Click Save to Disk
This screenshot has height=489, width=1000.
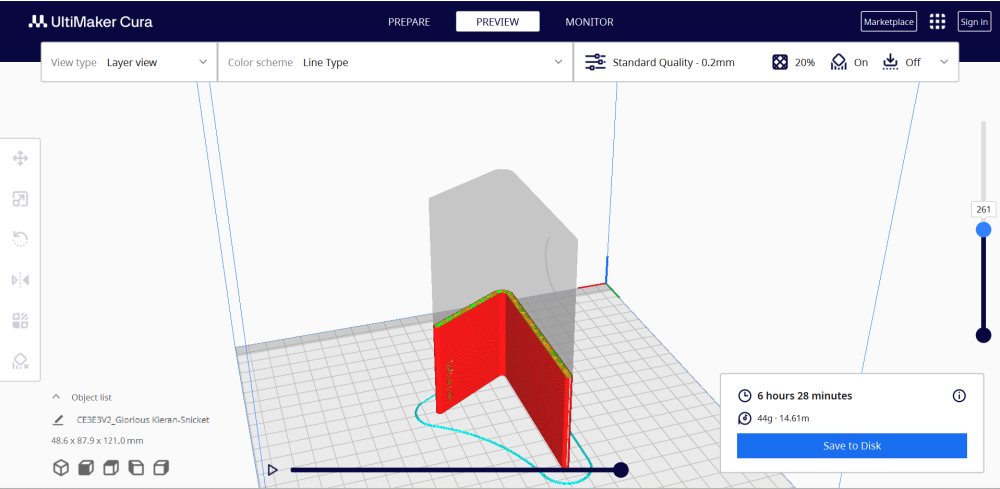click(x=851, y=446)
